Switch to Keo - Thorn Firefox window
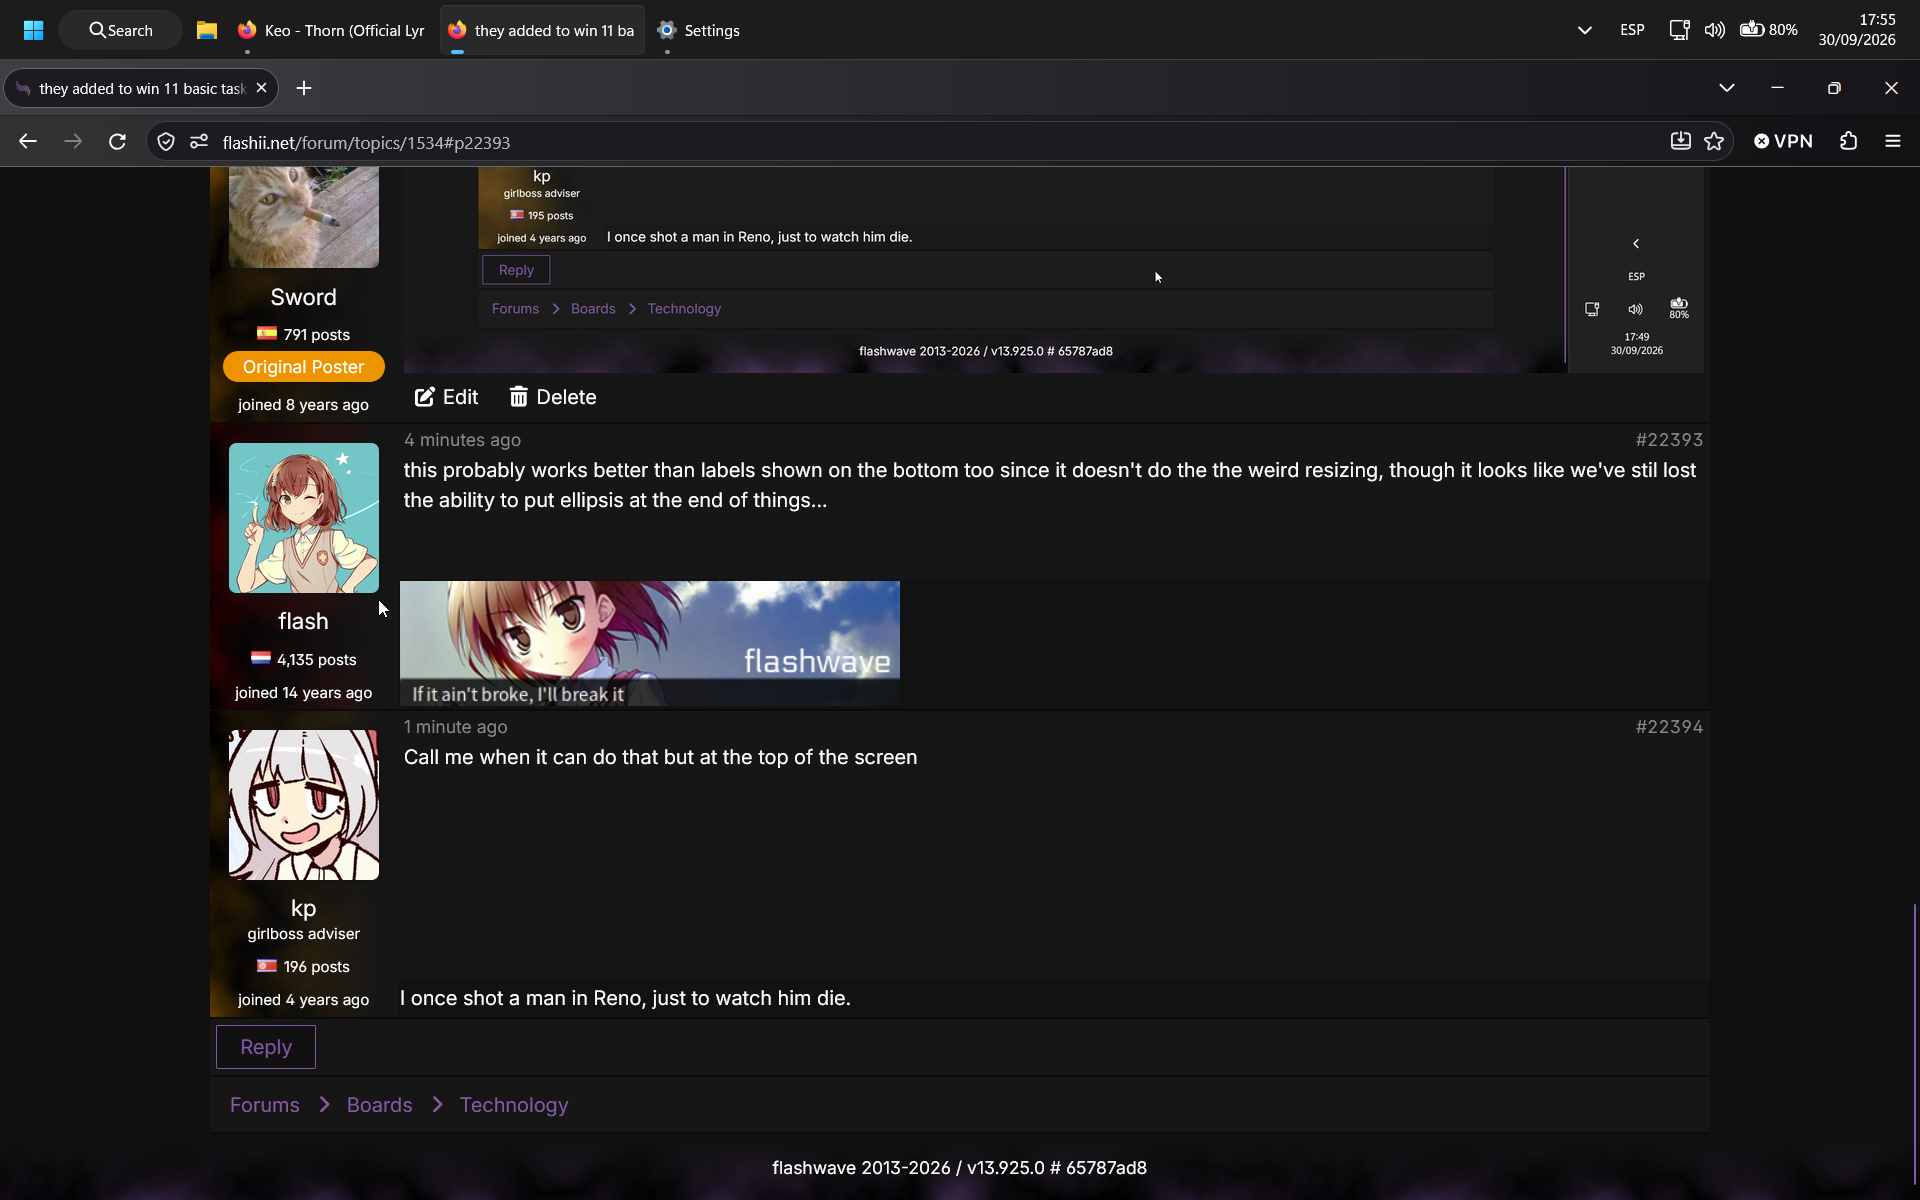 (331, 30)
